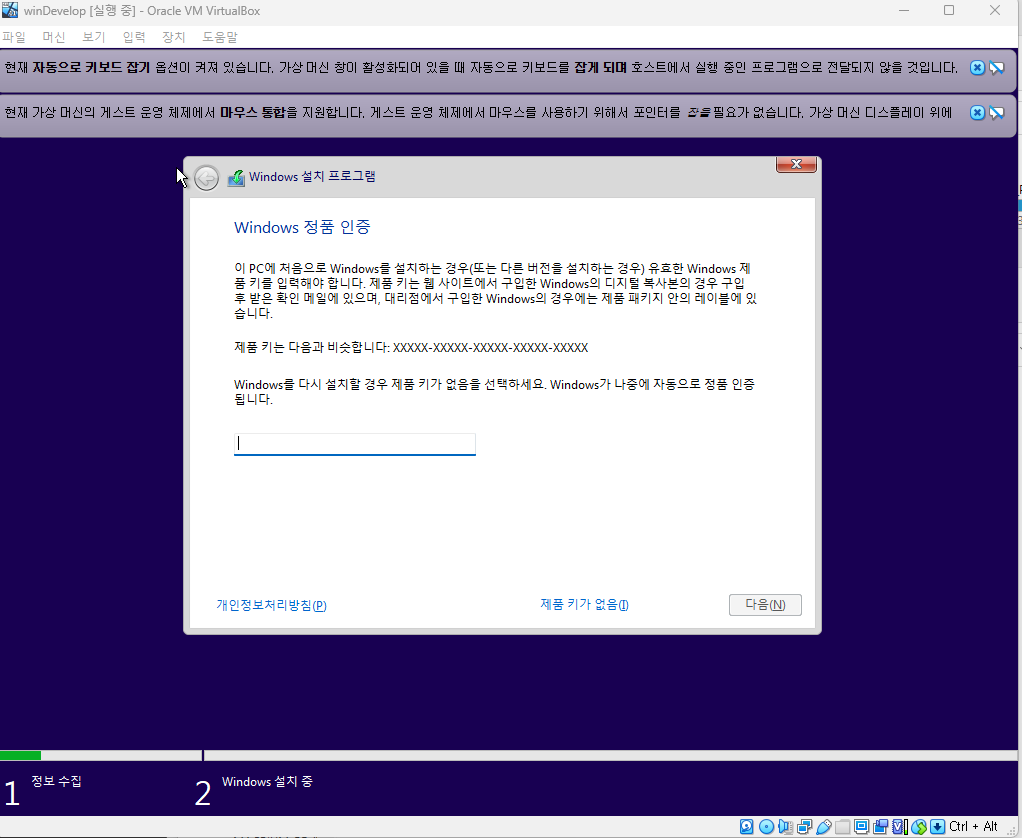
Task: Open the 도움말 menu
Action: pos(220,37)
